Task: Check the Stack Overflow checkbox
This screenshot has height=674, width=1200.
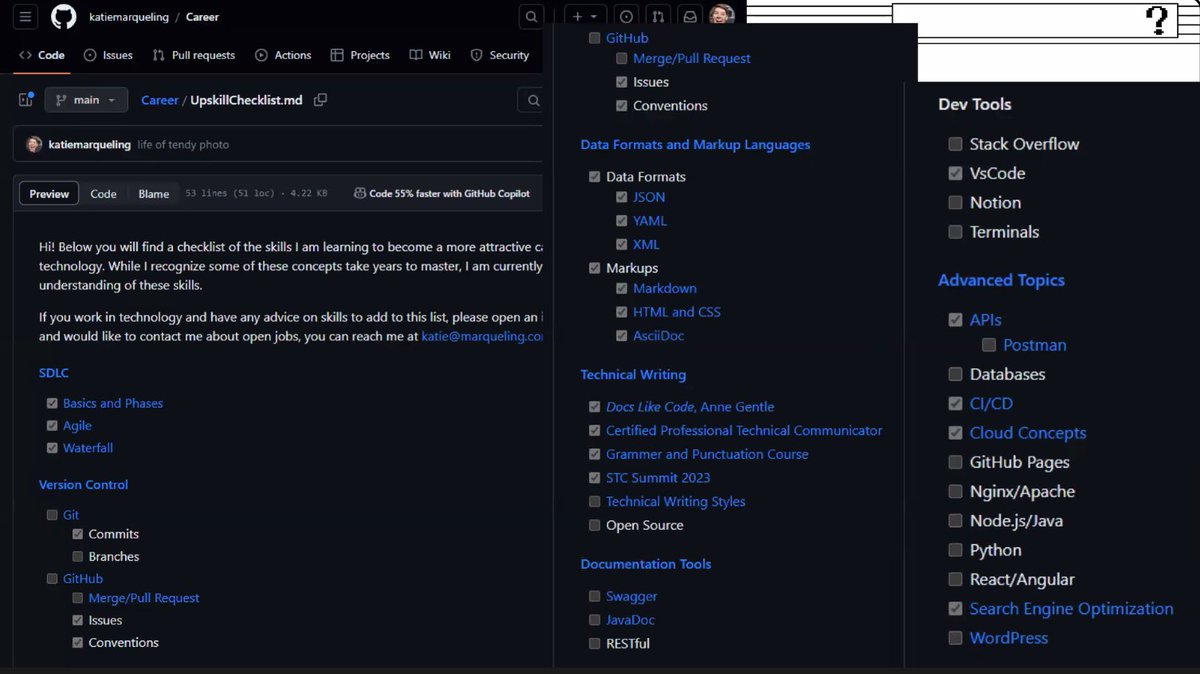Action: click(x=956, y=144)
